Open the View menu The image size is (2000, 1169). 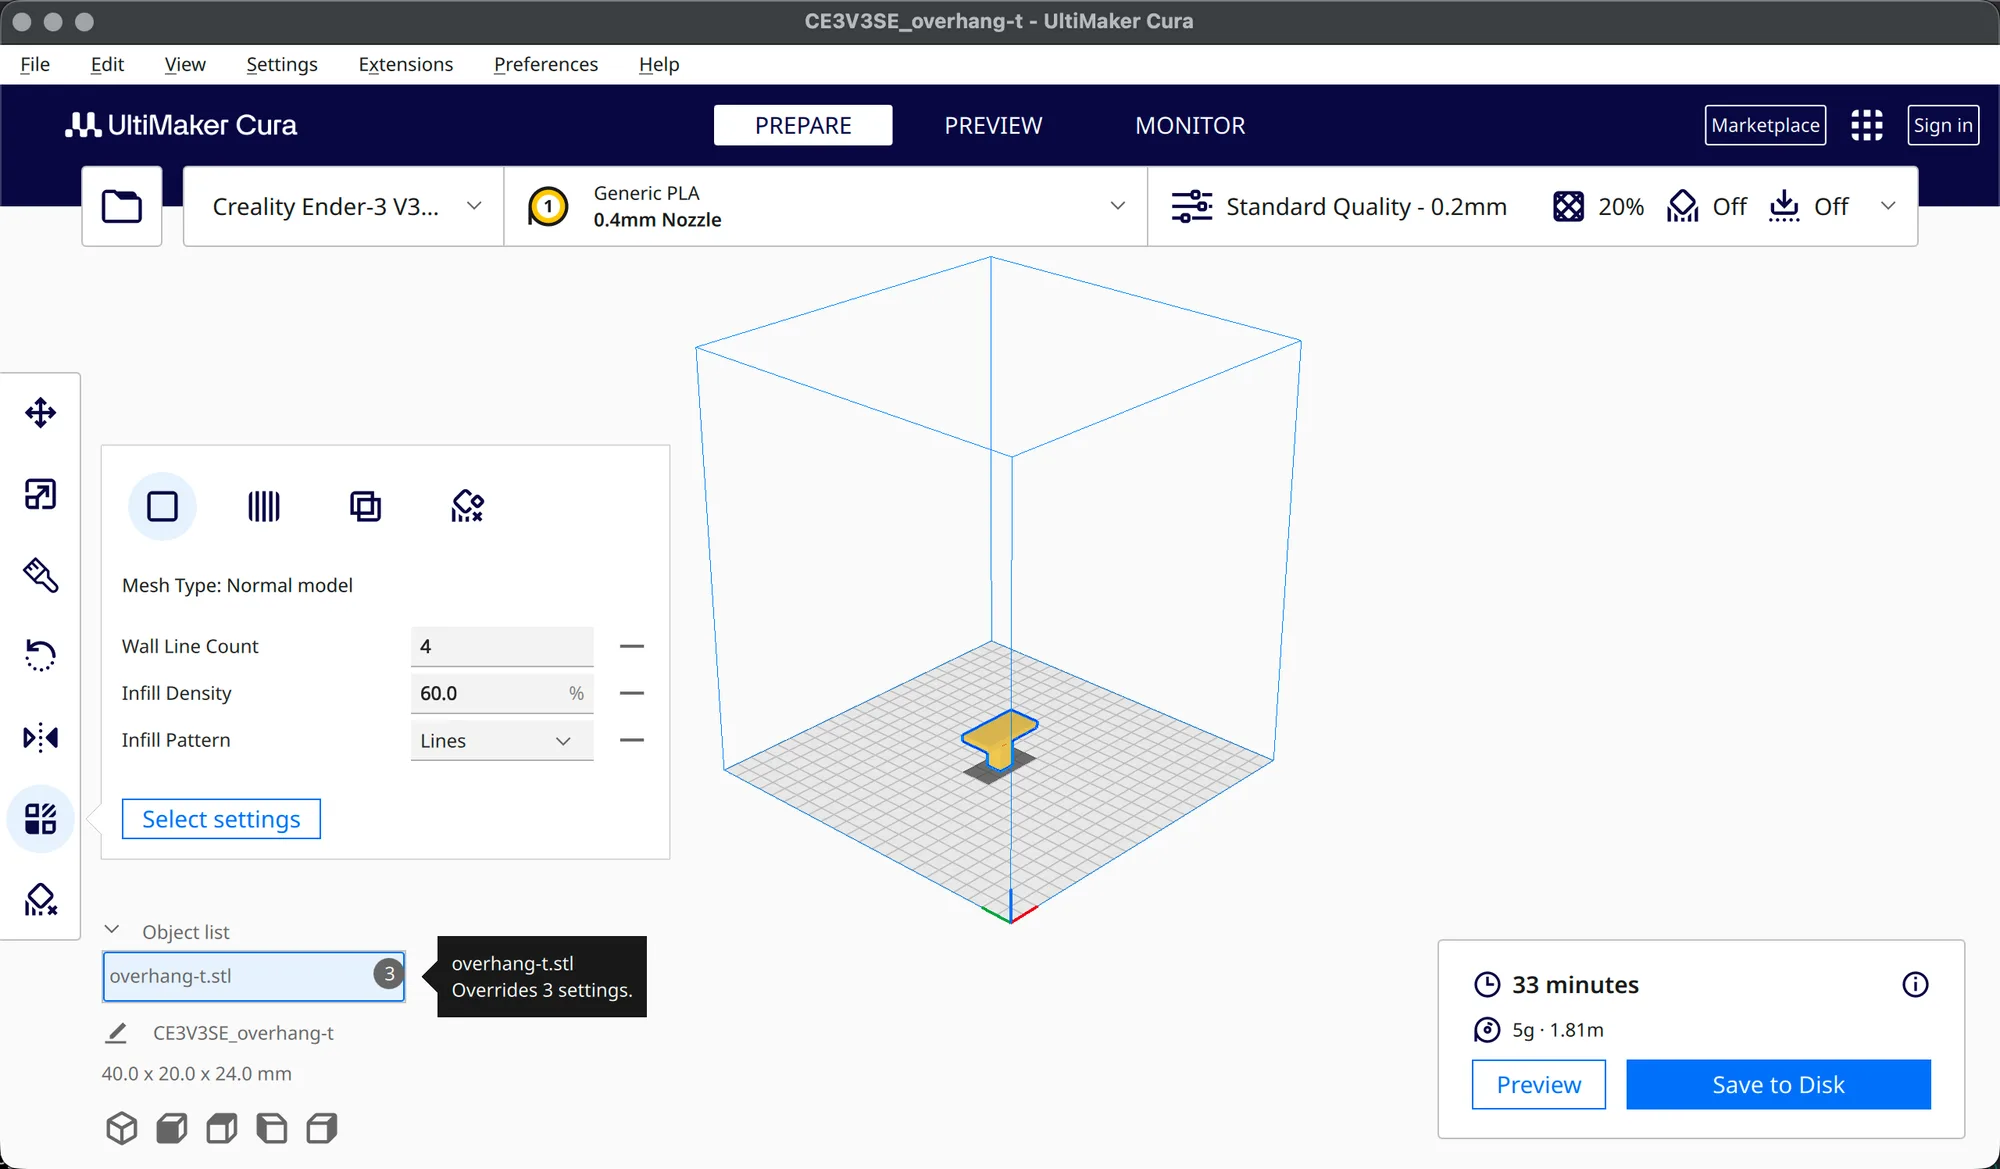coord(185,64)
